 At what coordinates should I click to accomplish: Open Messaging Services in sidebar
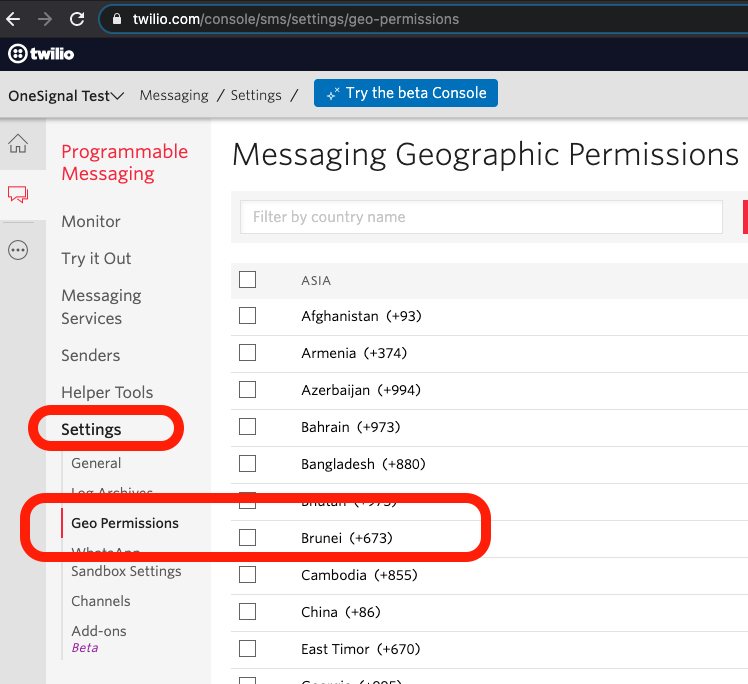pyautogui.click(x=101, y=307)
